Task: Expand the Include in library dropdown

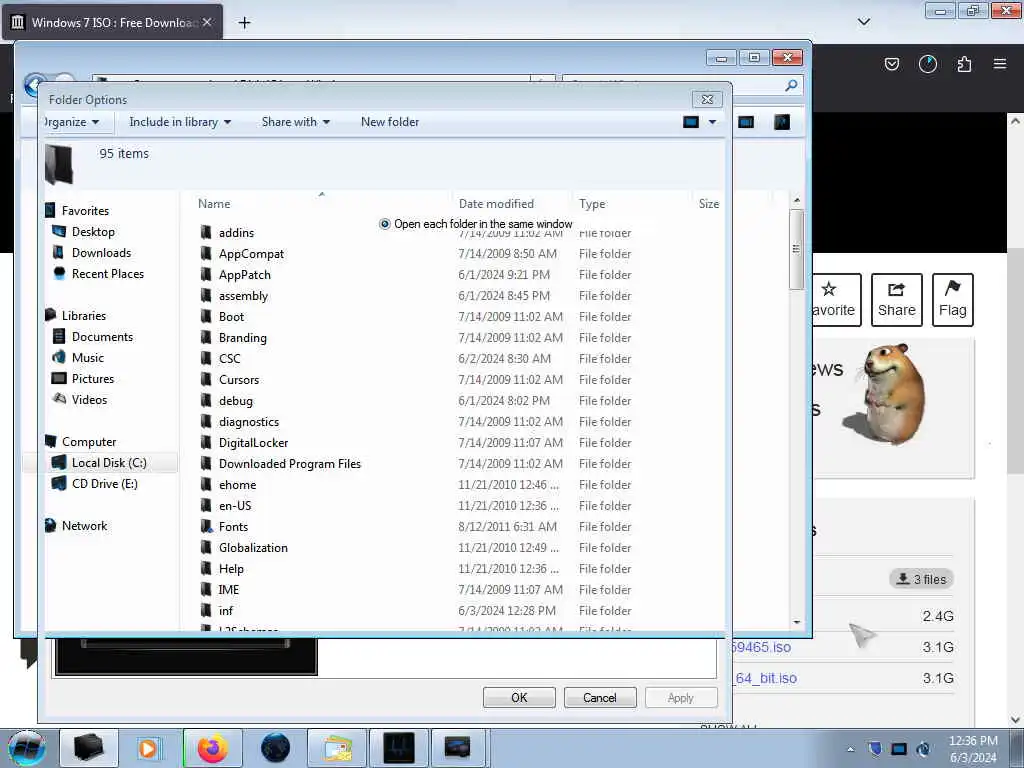Action: [180, 122]
